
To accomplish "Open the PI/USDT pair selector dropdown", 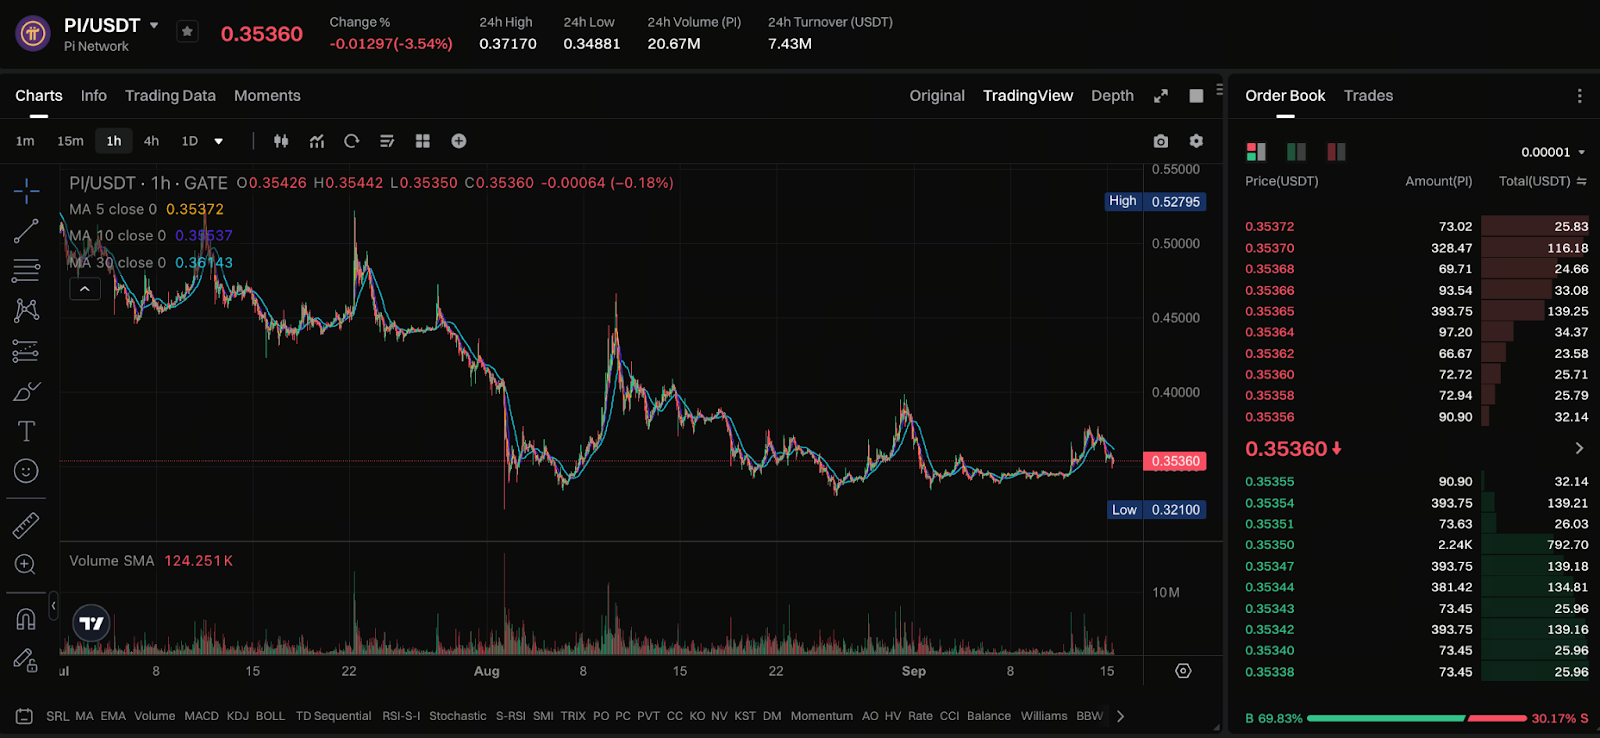I will 154,25.
